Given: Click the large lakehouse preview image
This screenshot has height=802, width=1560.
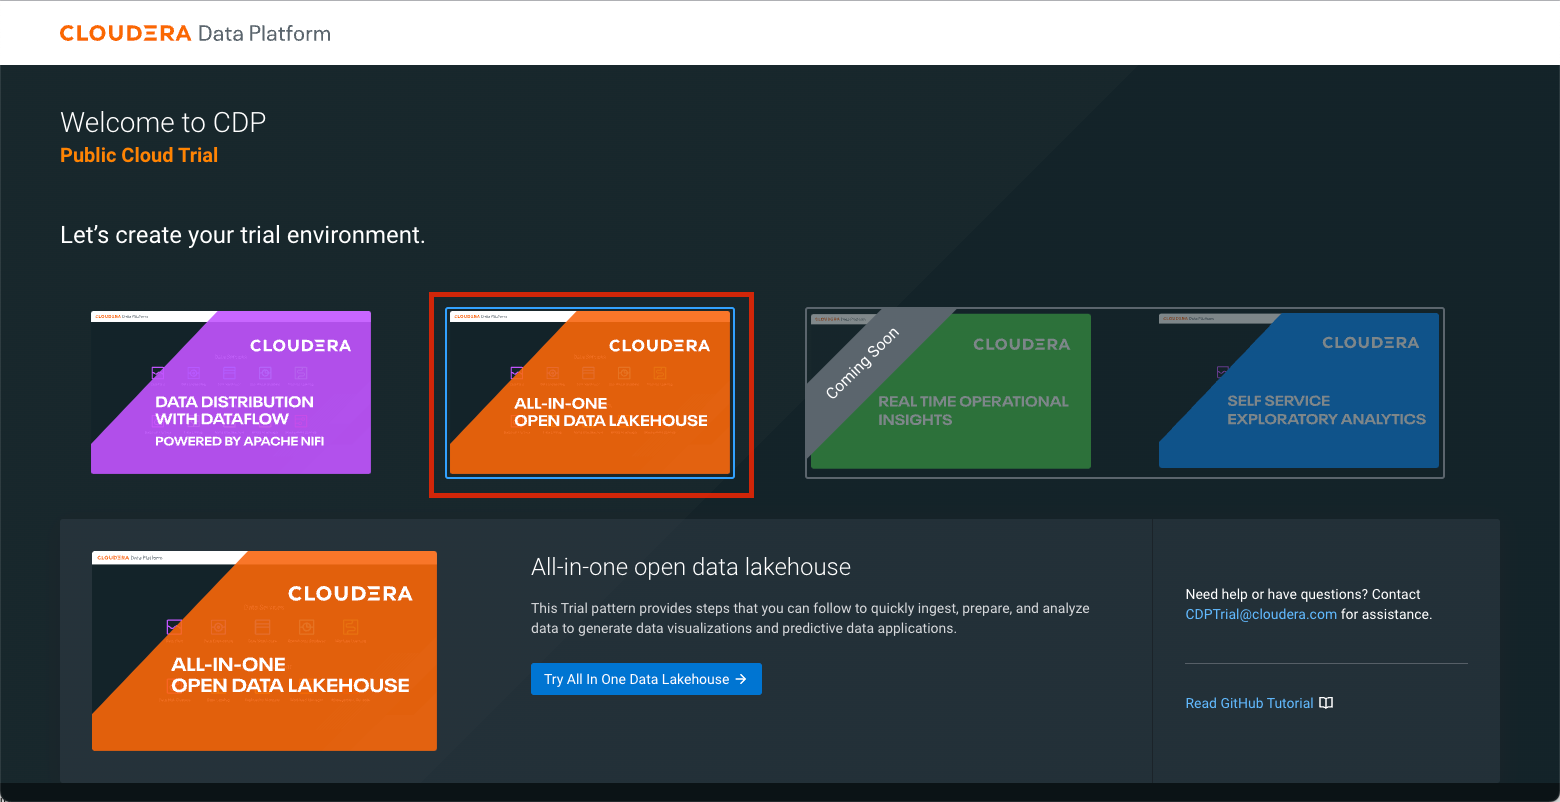Looking at the screenshot, I should click(x=264, y=651).
